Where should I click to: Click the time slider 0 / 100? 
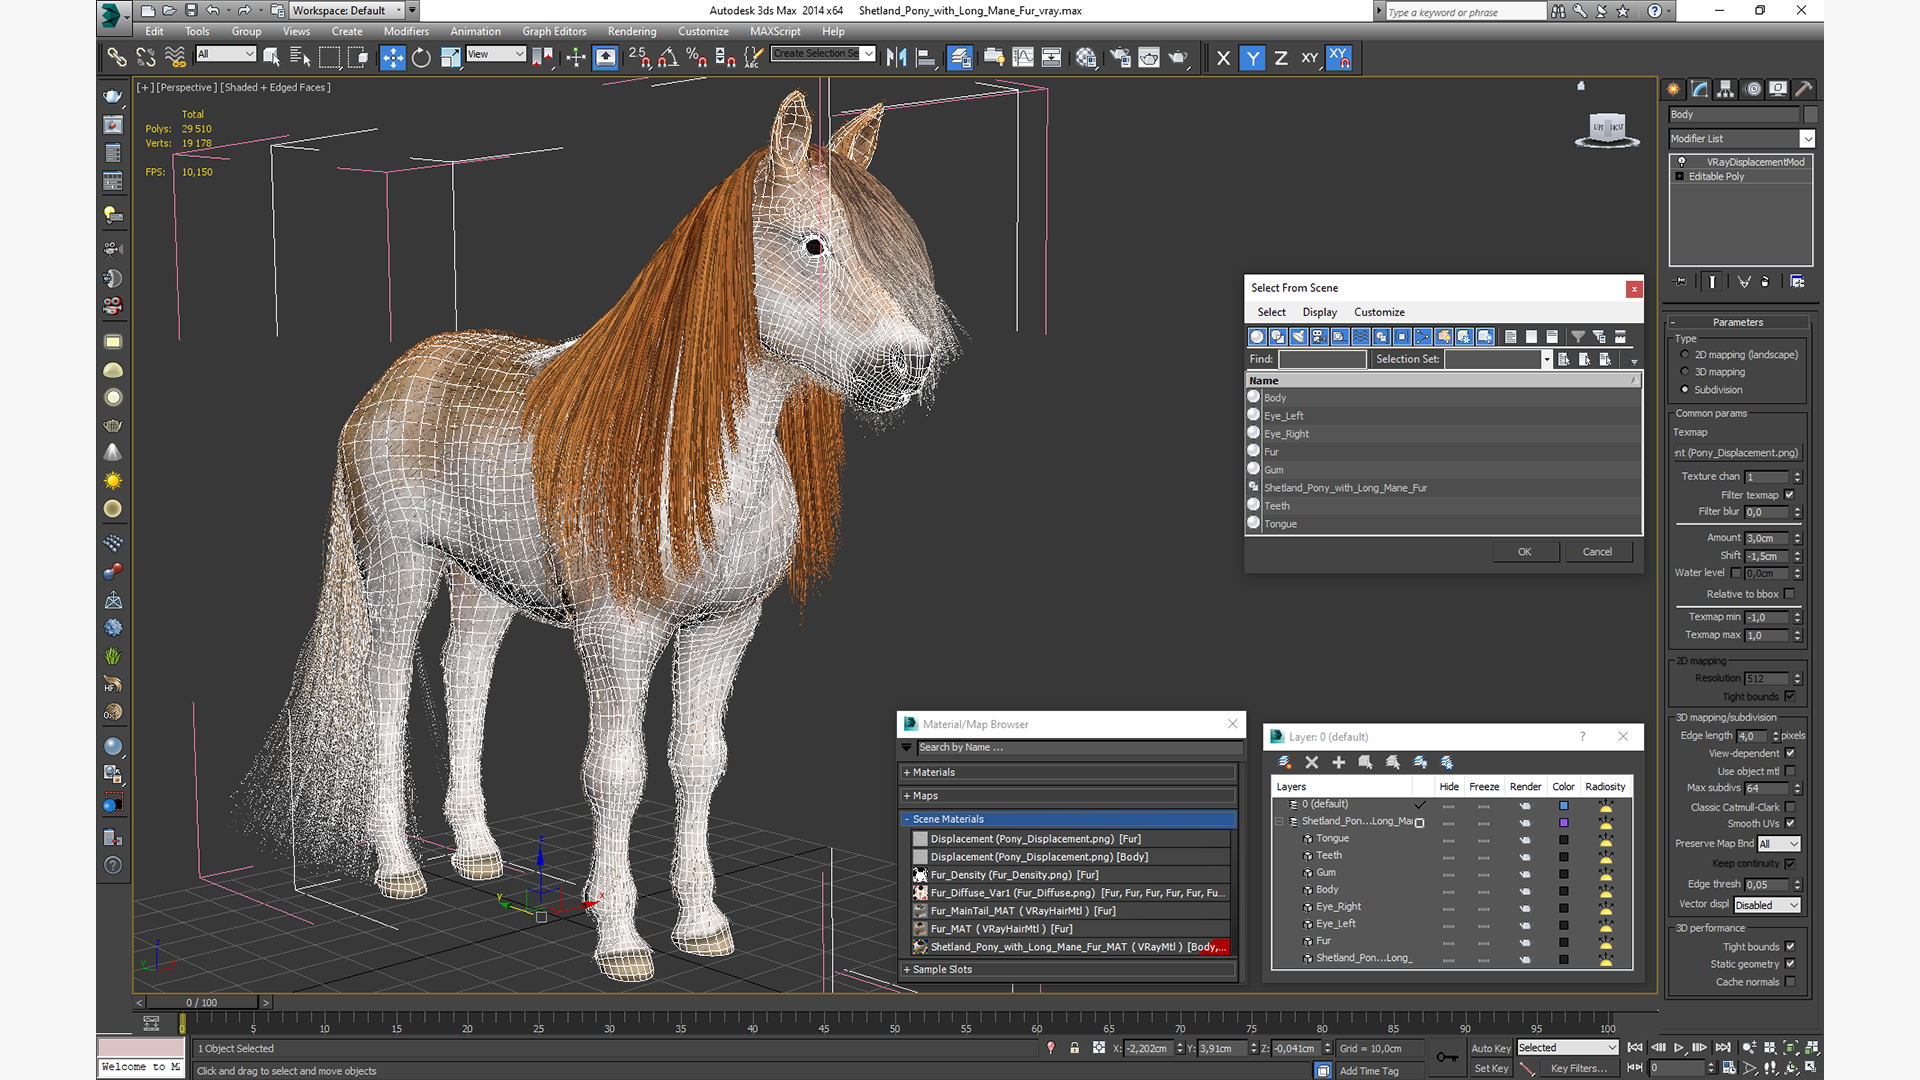tap(202, 1002)
